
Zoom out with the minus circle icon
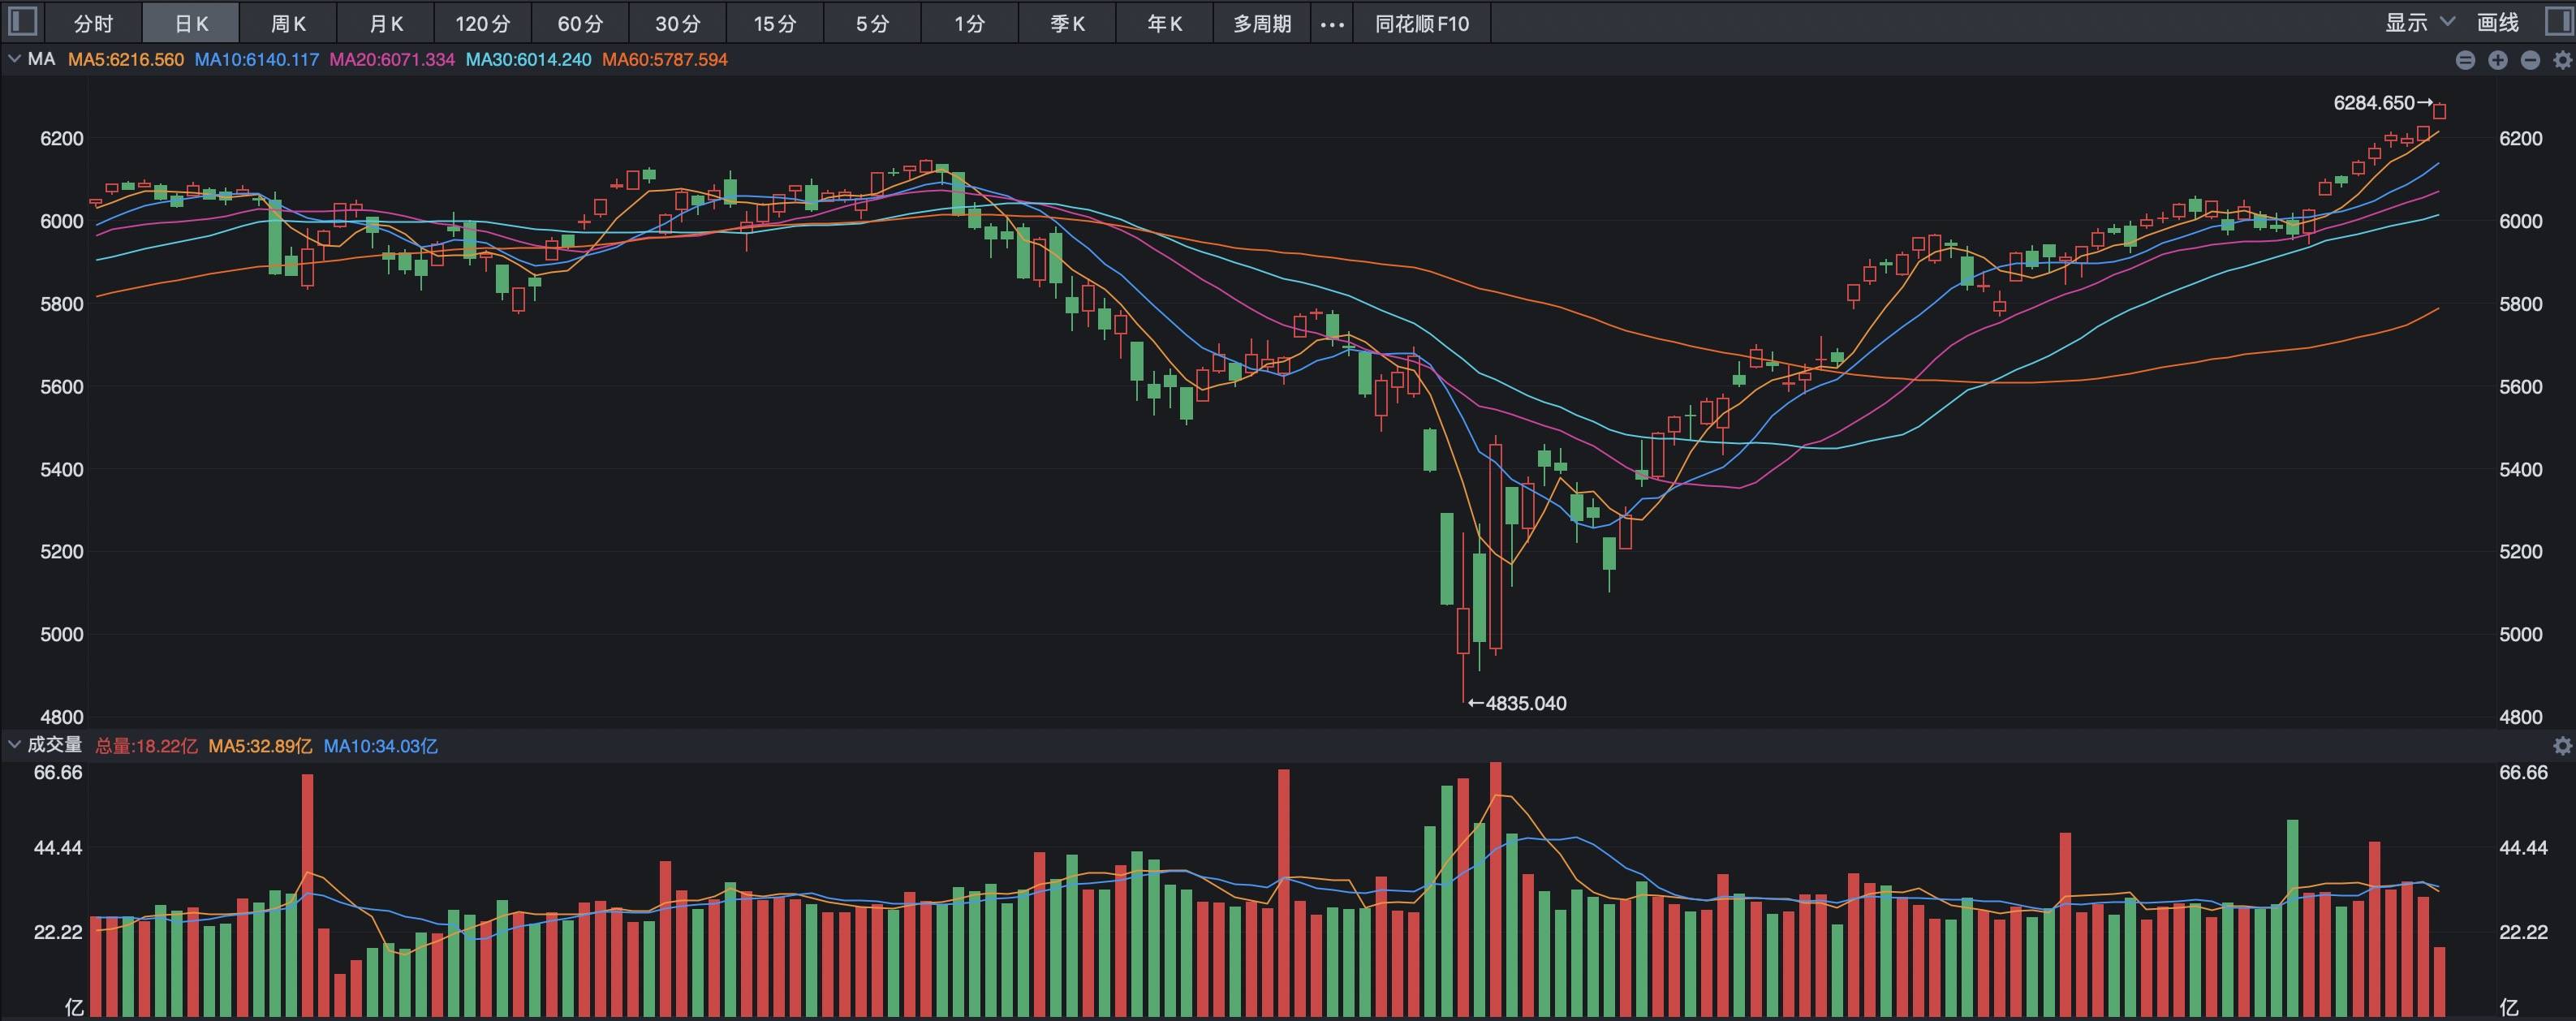click(2530, 60)
